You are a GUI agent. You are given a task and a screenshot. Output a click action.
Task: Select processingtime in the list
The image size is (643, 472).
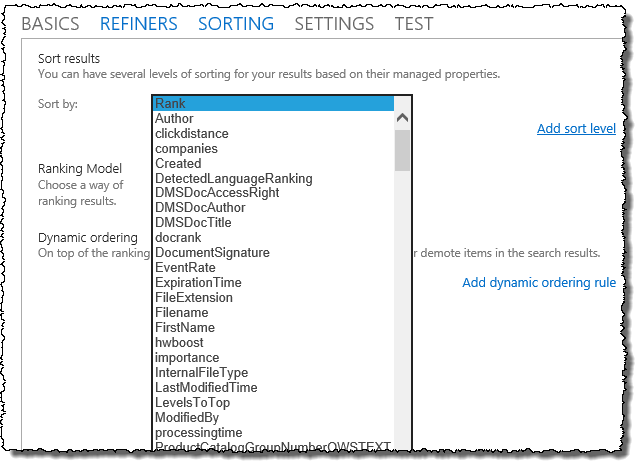[198, 433]
